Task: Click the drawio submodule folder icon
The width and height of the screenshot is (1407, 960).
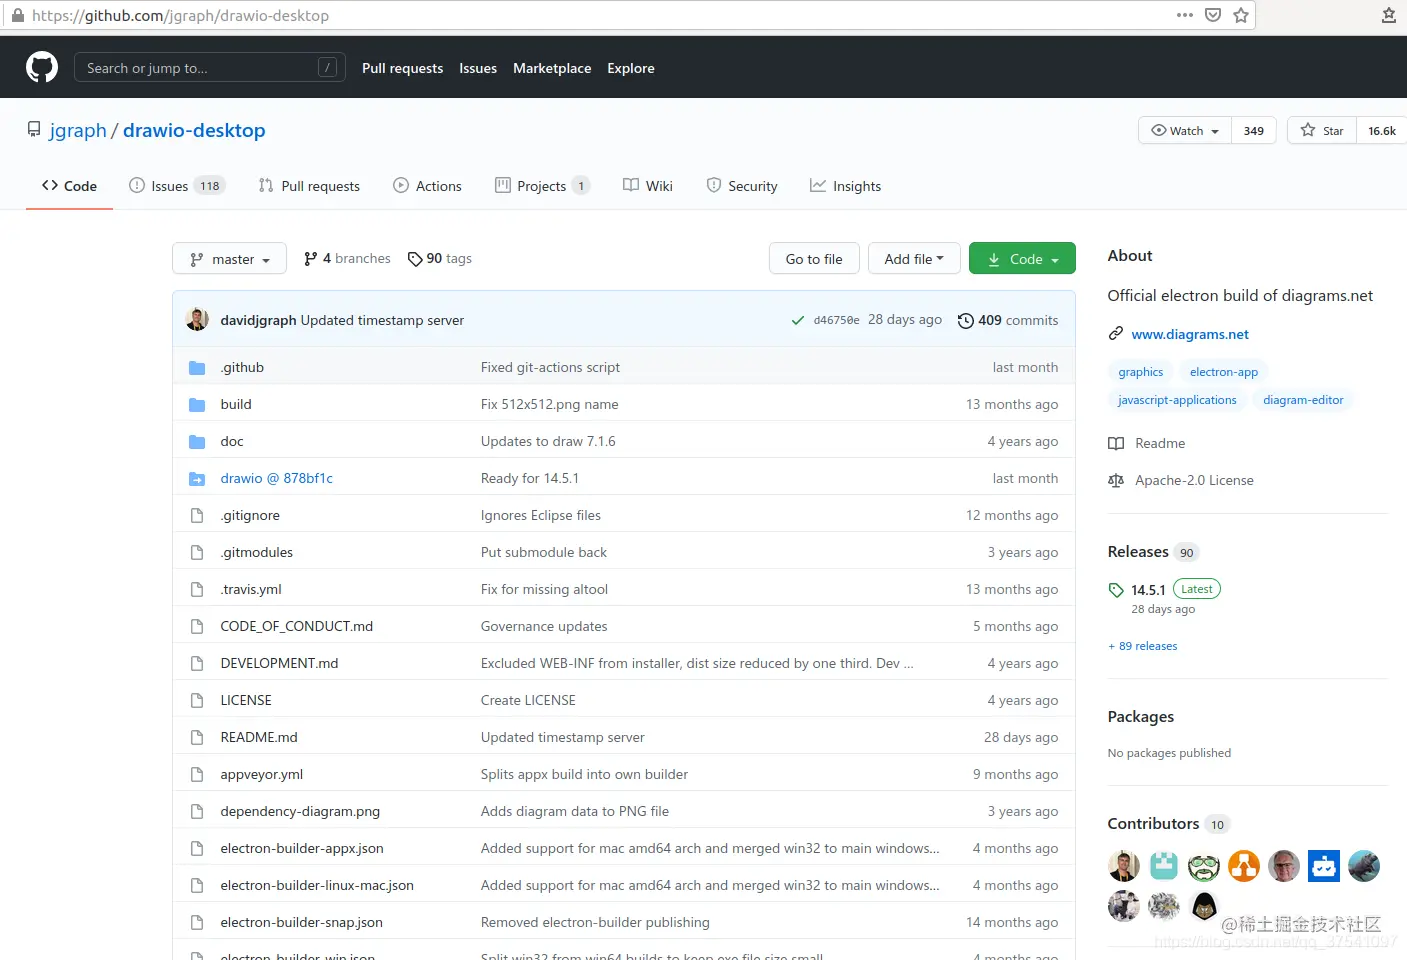Action: 197,478
